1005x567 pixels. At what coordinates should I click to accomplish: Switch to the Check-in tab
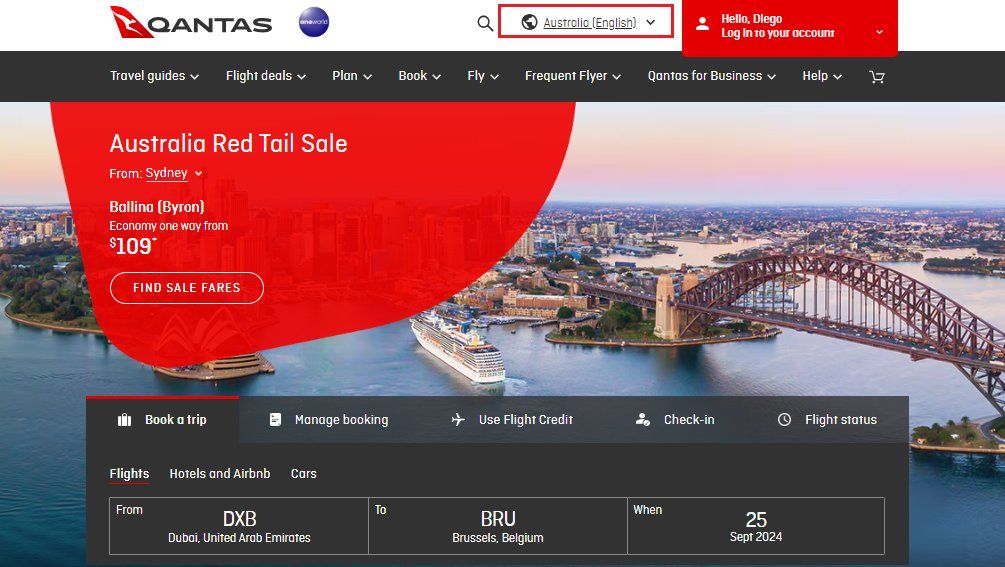(x=674, y=420)
